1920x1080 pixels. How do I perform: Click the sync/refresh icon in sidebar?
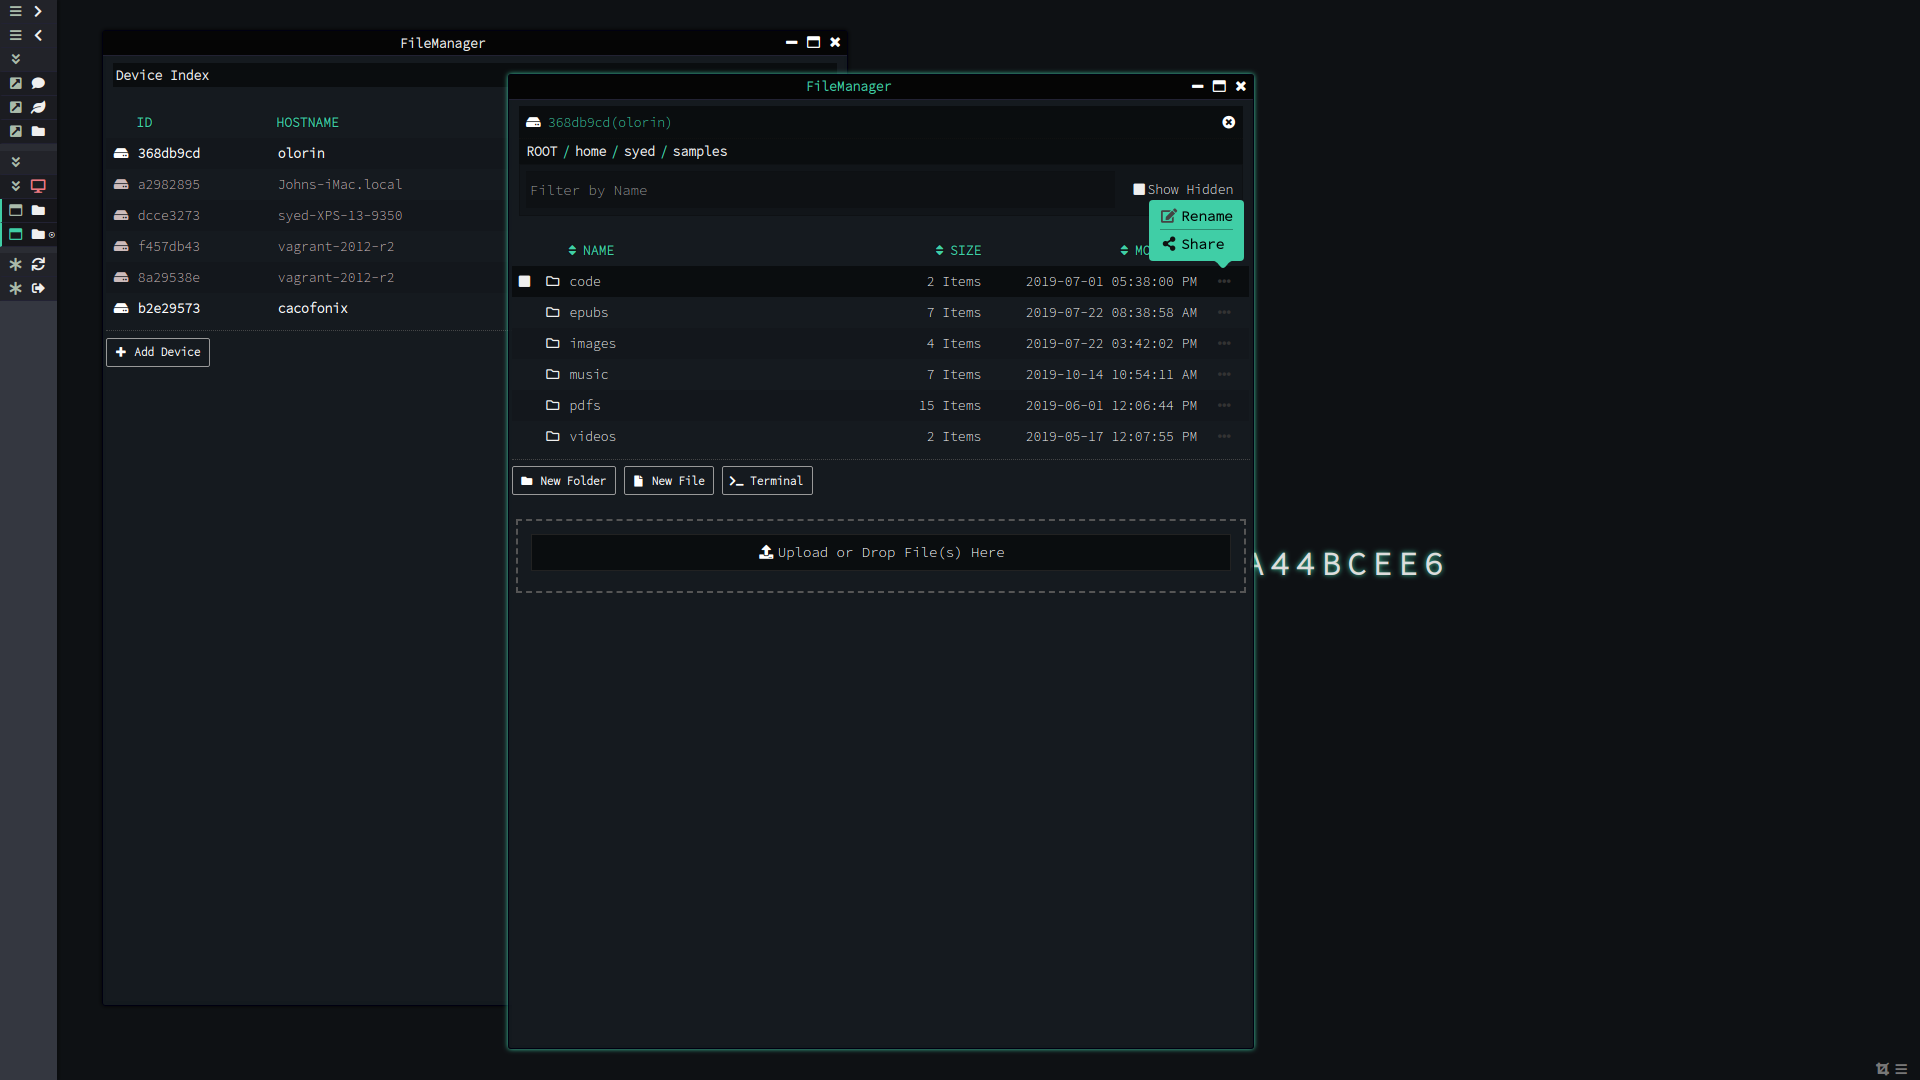(38, 264)
